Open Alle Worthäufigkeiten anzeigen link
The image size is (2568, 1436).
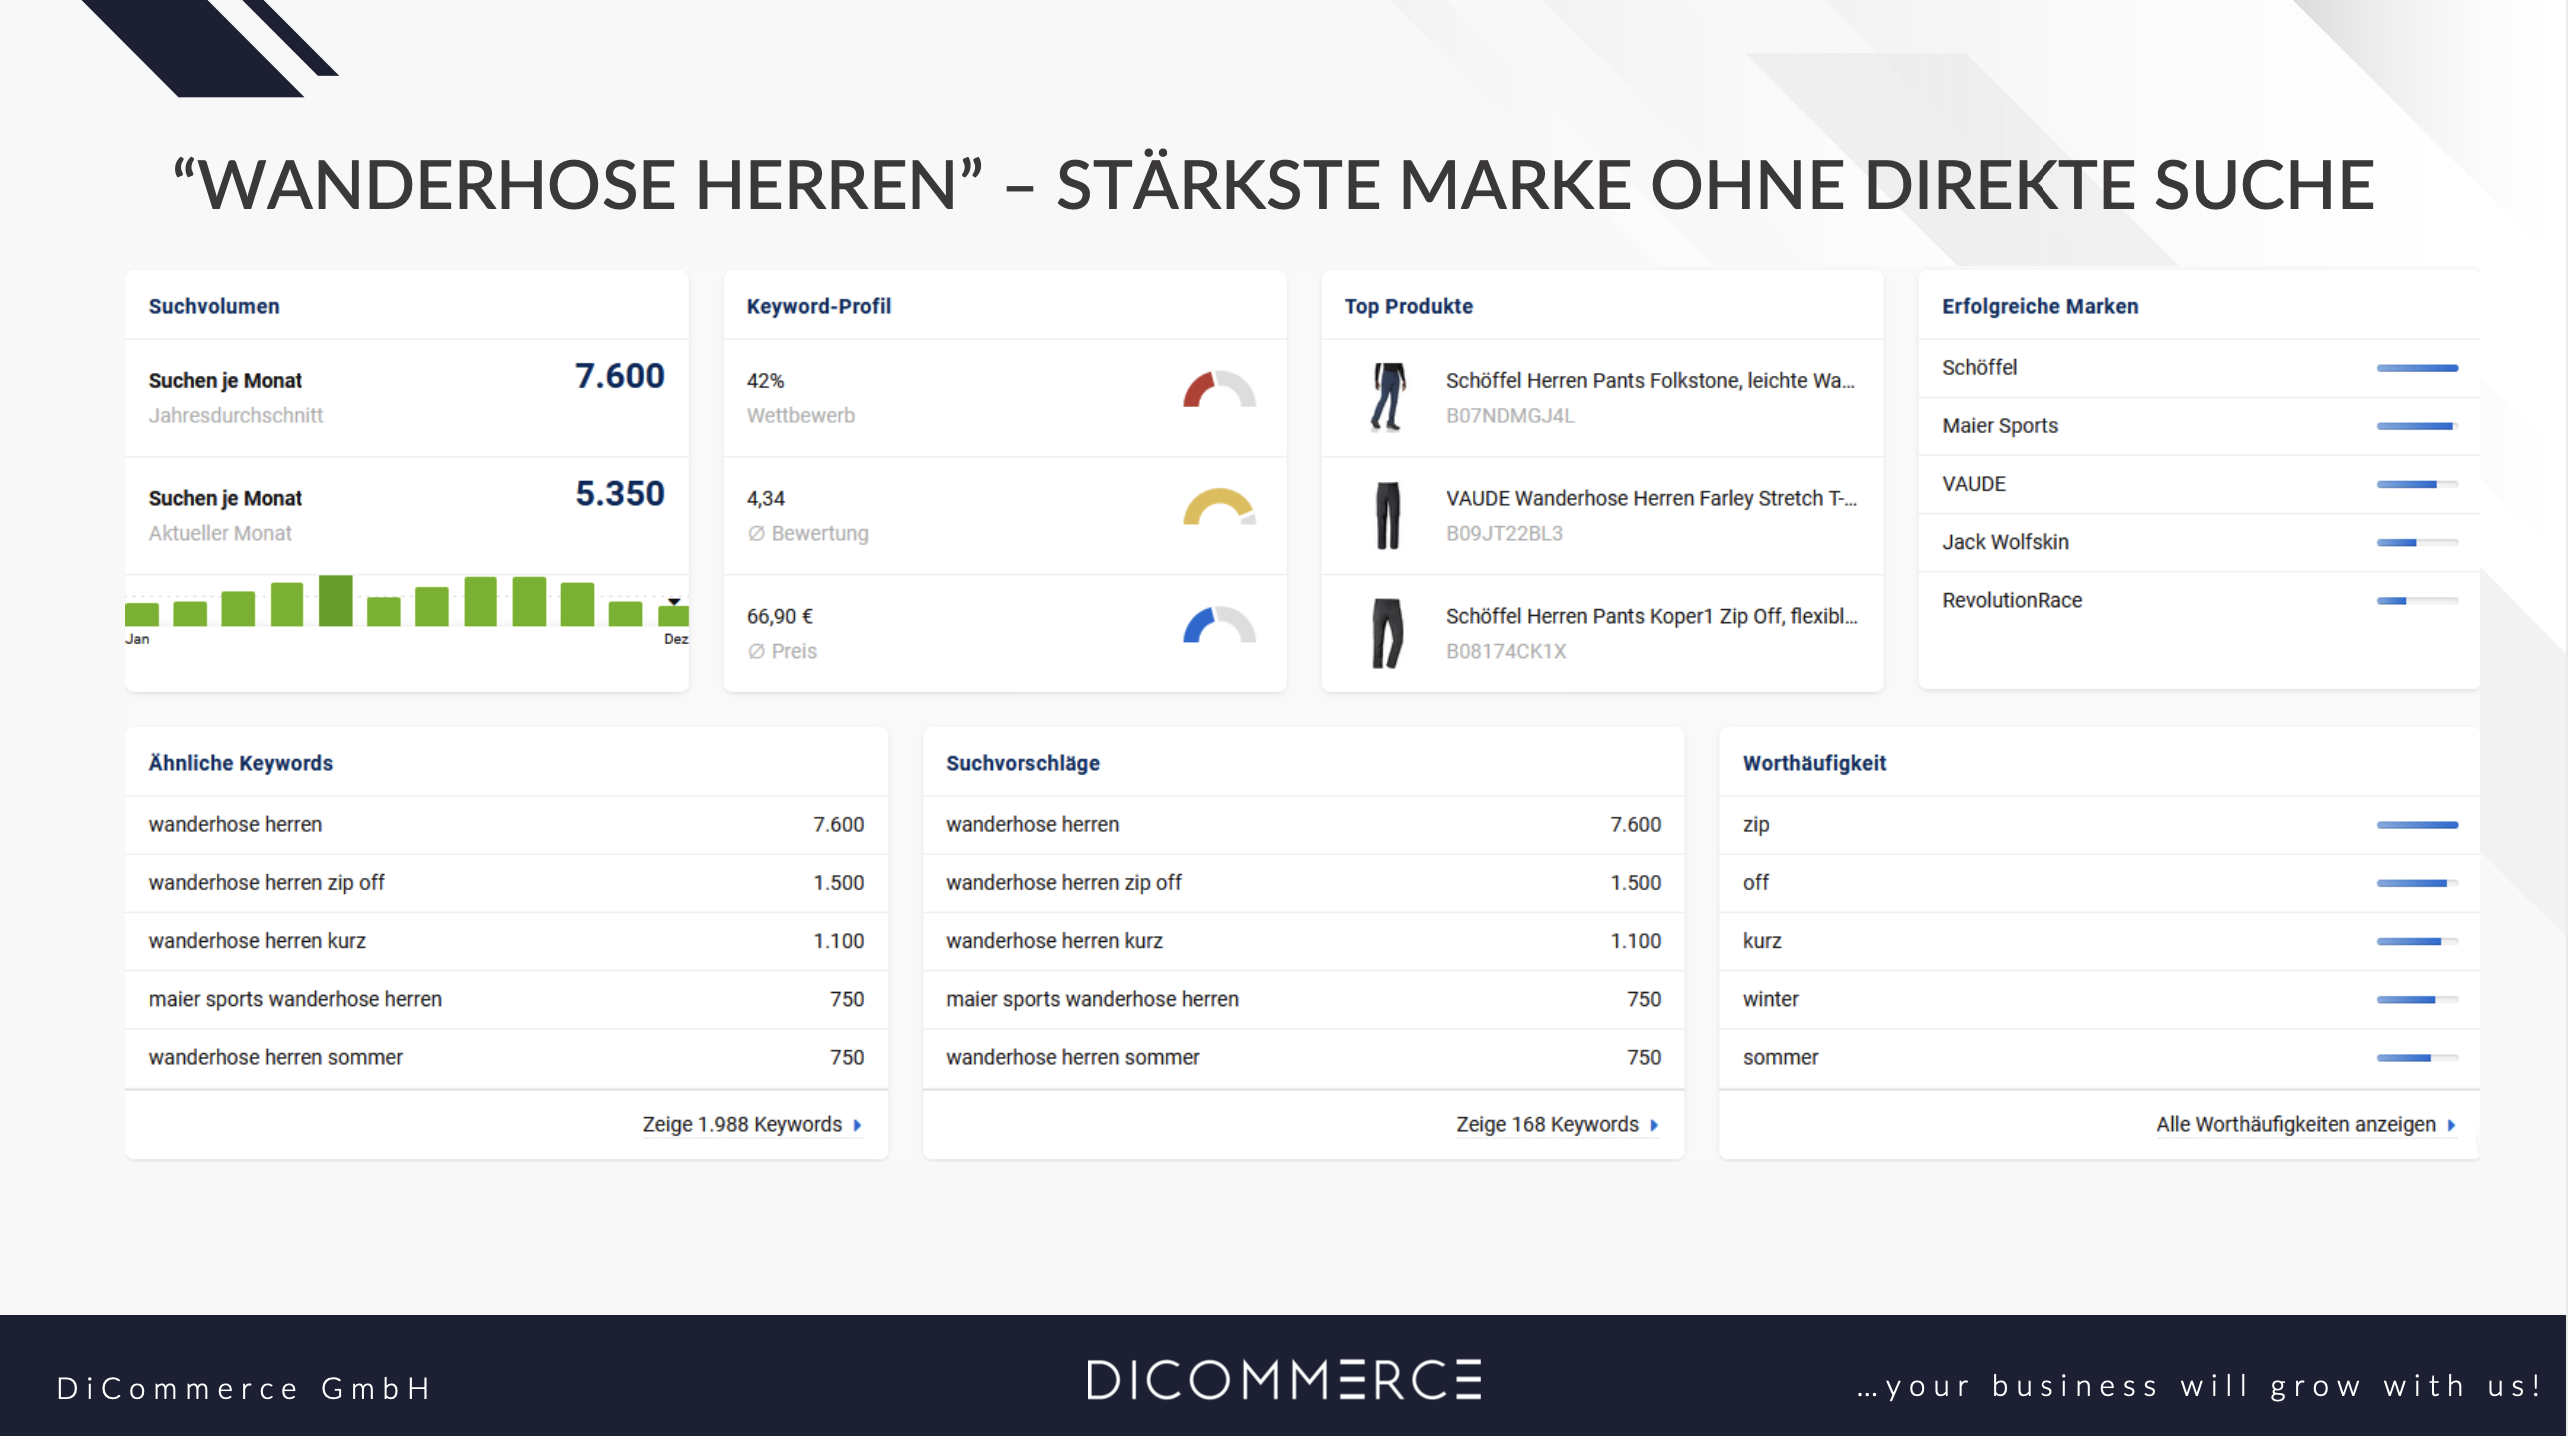[x=2295, y=1124]
